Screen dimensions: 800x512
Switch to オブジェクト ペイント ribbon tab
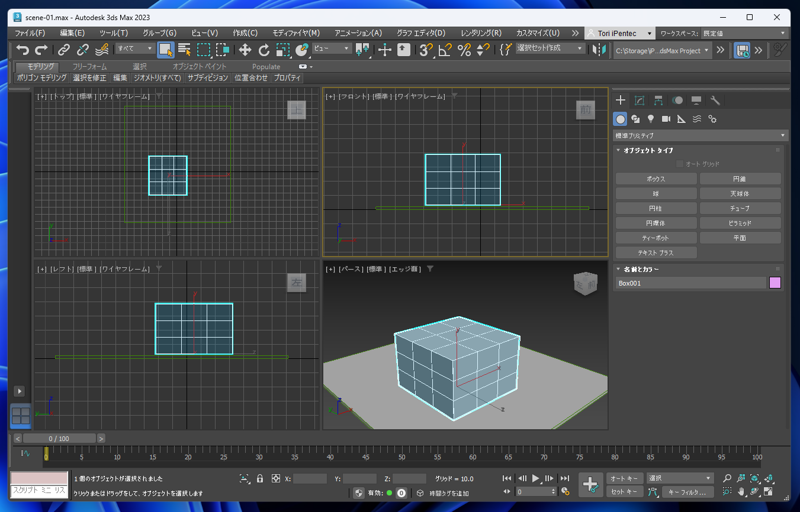(198, 67)
